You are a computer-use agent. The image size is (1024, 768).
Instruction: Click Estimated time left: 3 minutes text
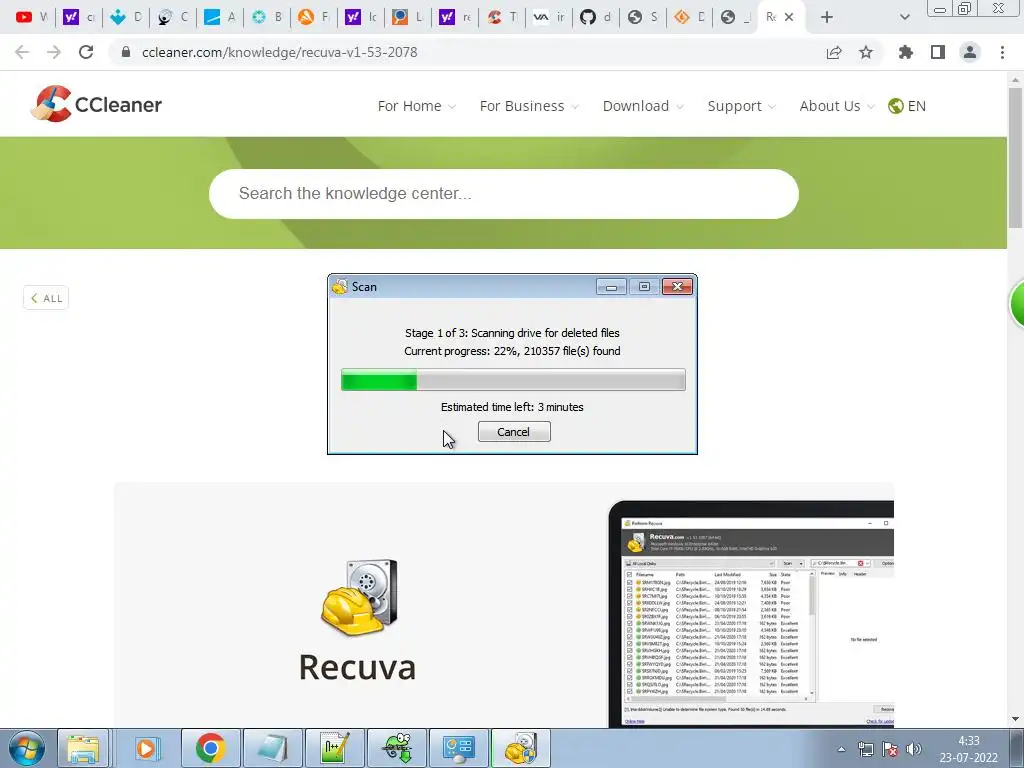click(512, 407)
